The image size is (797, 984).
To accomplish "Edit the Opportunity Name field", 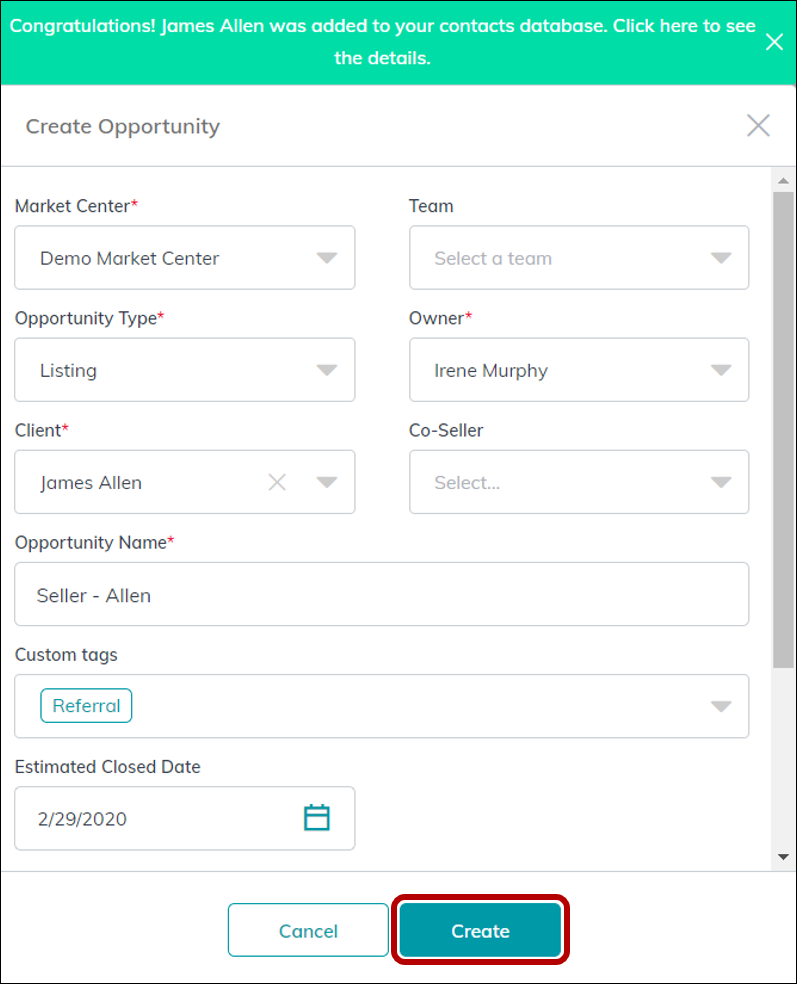I will coord(382,594).
